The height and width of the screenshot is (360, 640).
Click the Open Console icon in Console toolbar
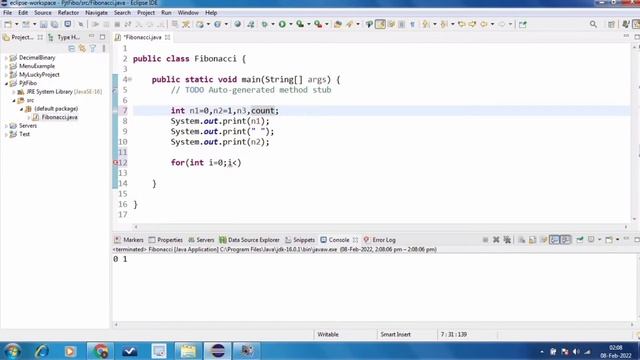coord(609,240)
